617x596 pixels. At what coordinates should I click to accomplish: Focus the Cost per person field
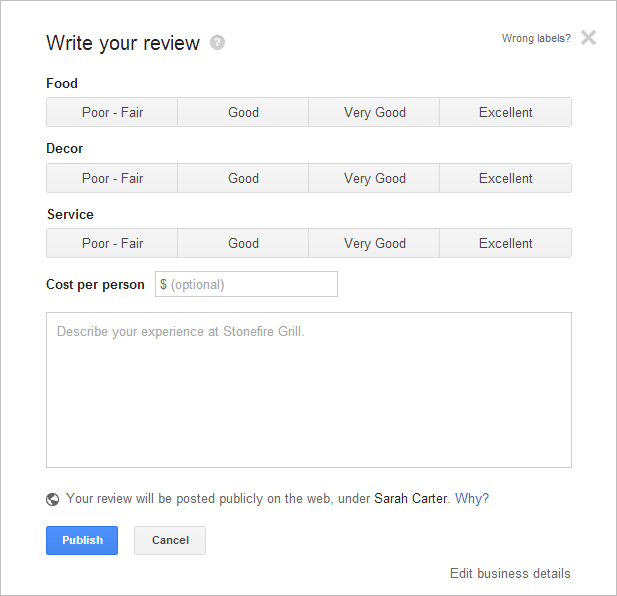point(246,284)
